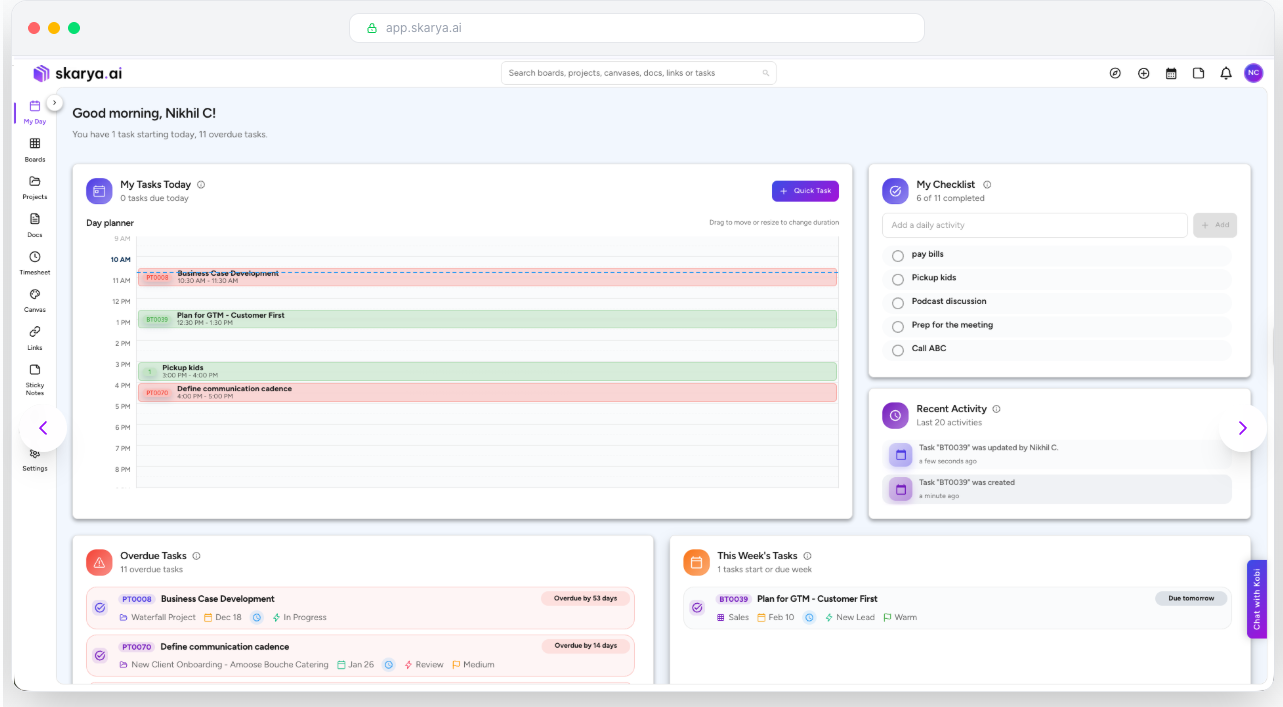Click info icon next to This Week's Tasks
The height and width of the screenshot is (707, 1283).
(807, 556)
